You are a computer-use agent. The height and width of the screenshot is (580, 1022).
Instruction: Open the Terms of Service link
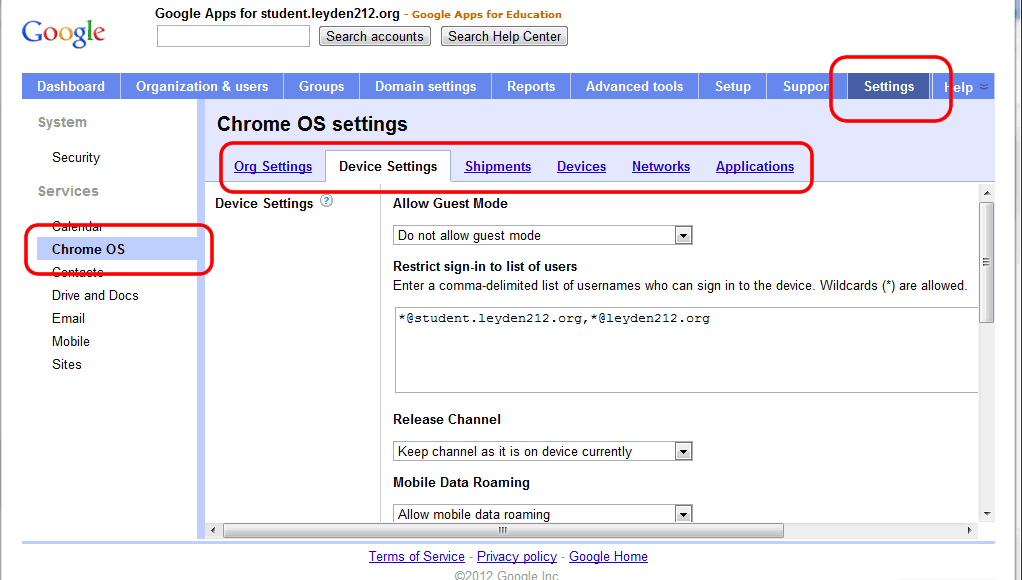416,557
